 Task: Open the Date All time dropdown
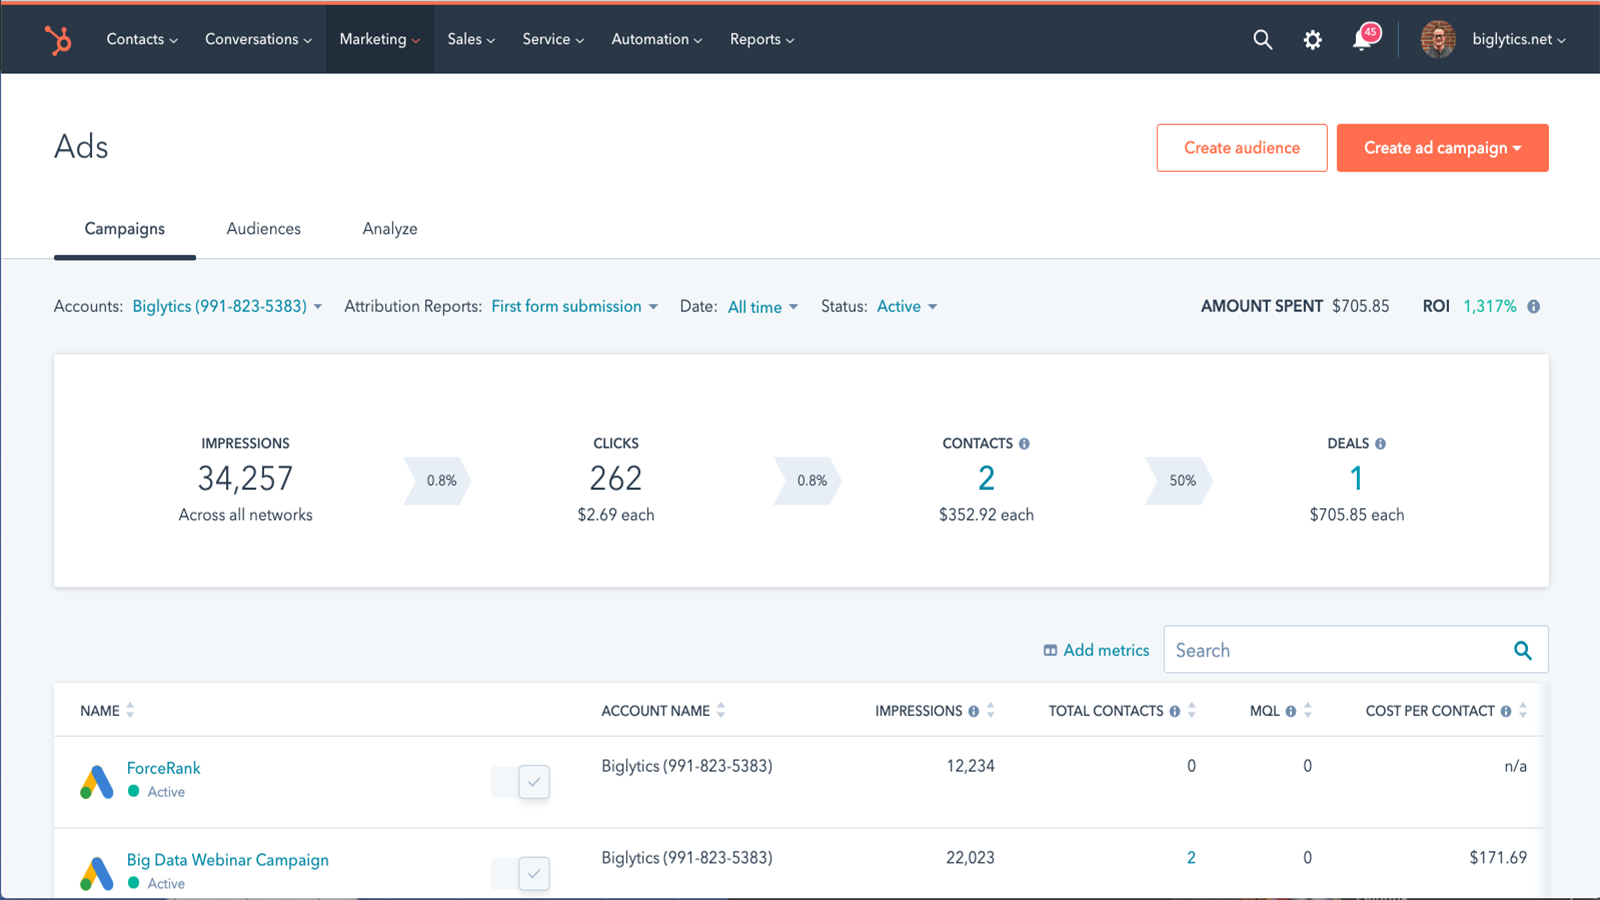point(763,307)
